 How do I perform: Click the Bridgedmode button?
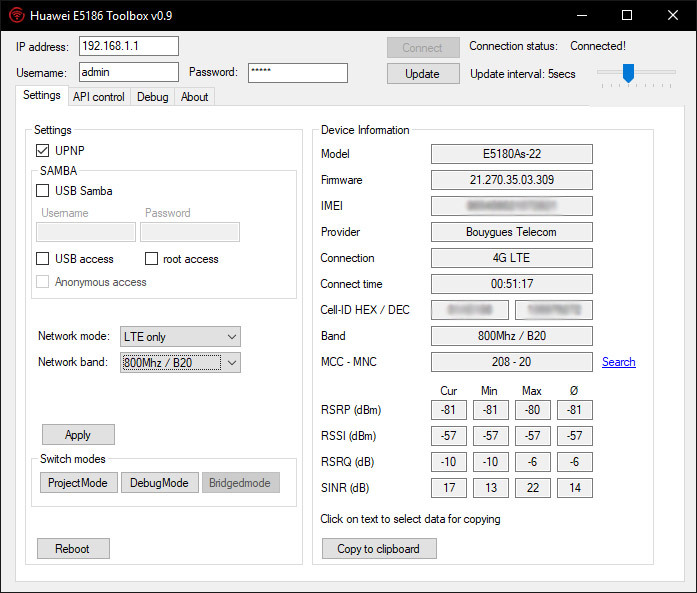tap(240, 483)
